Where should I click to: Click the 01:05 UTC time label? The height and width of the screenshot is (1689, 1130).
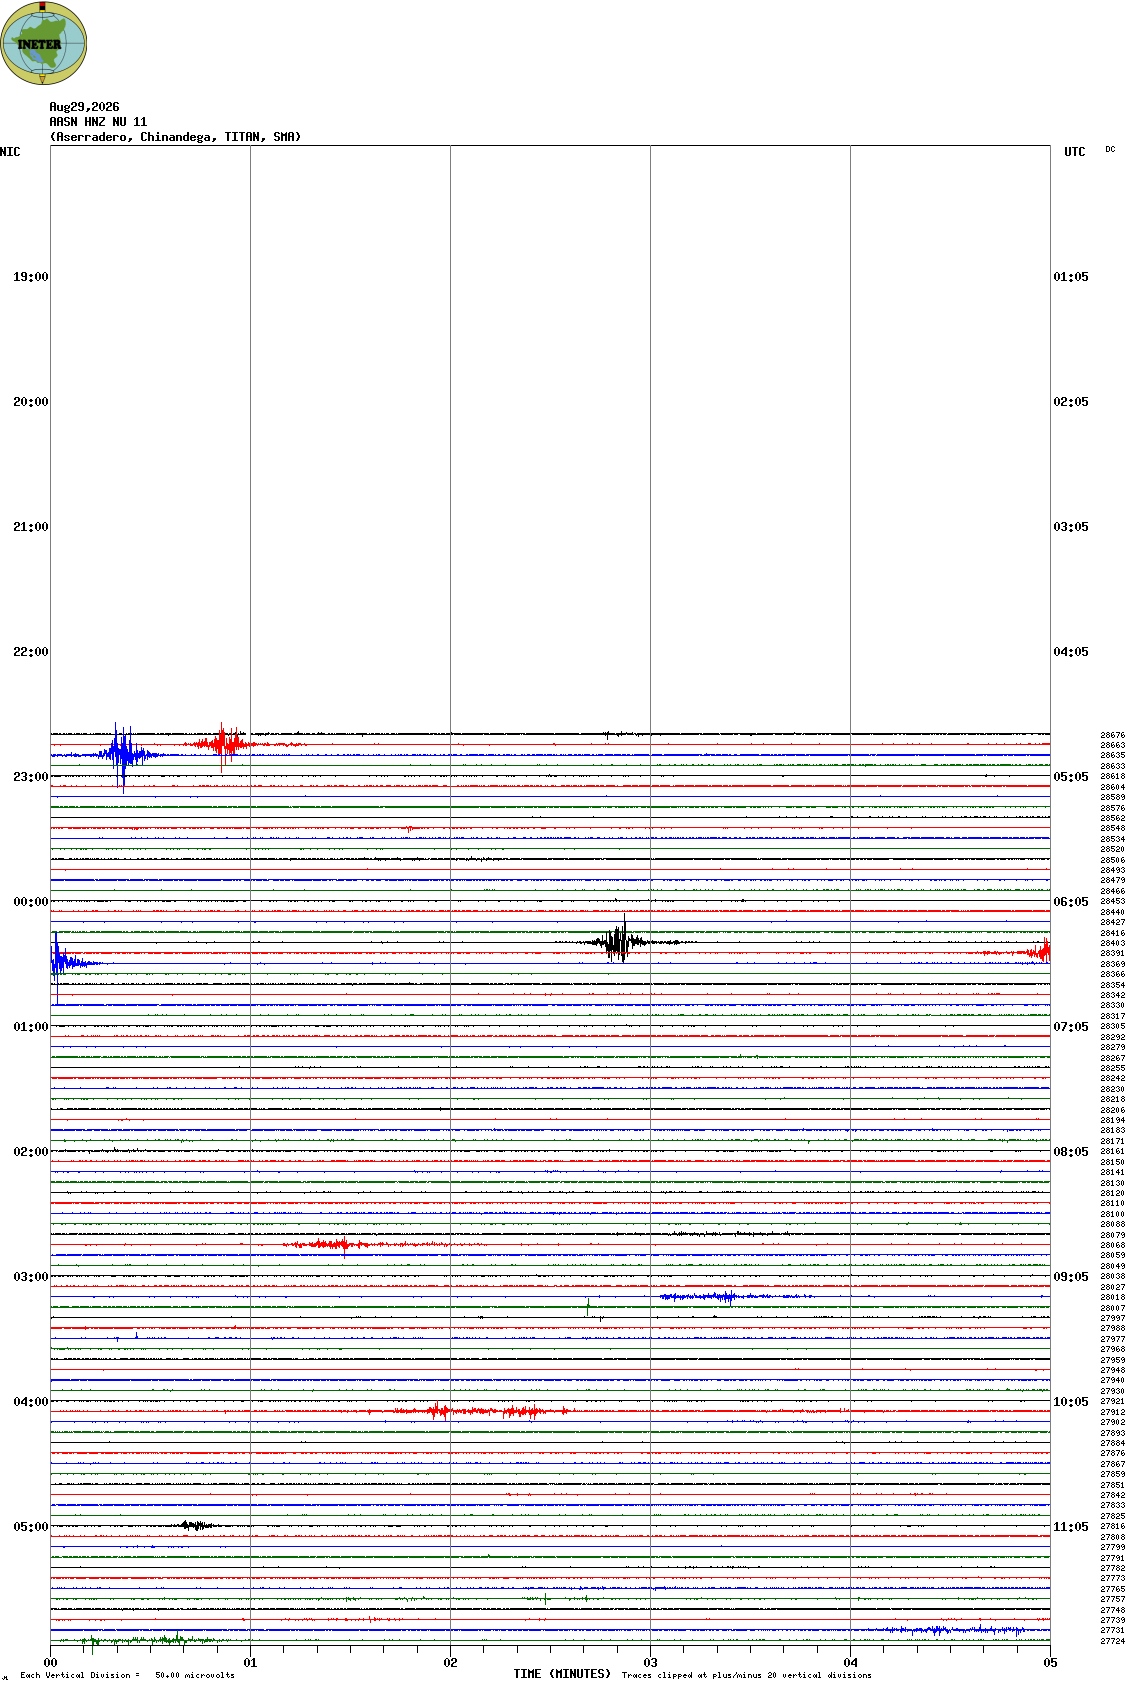(x=1071, y=277)
